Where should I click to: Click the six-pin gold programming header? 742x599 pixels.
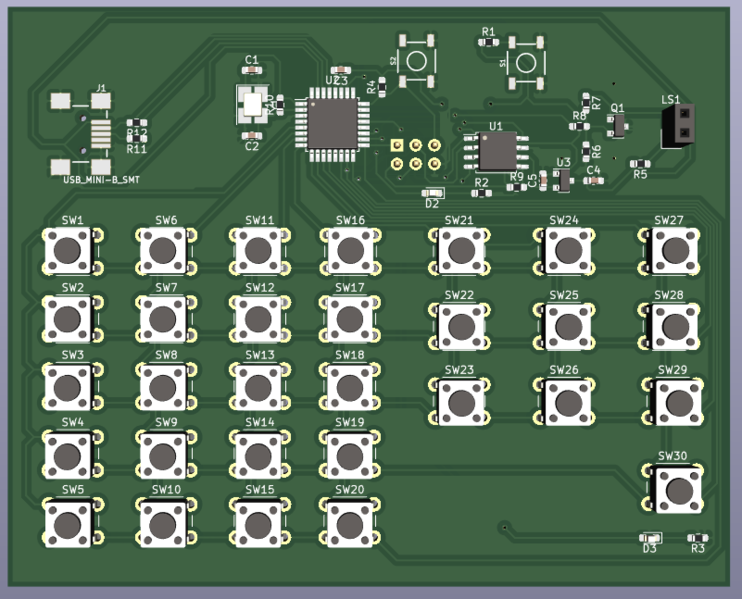(415, 153)
